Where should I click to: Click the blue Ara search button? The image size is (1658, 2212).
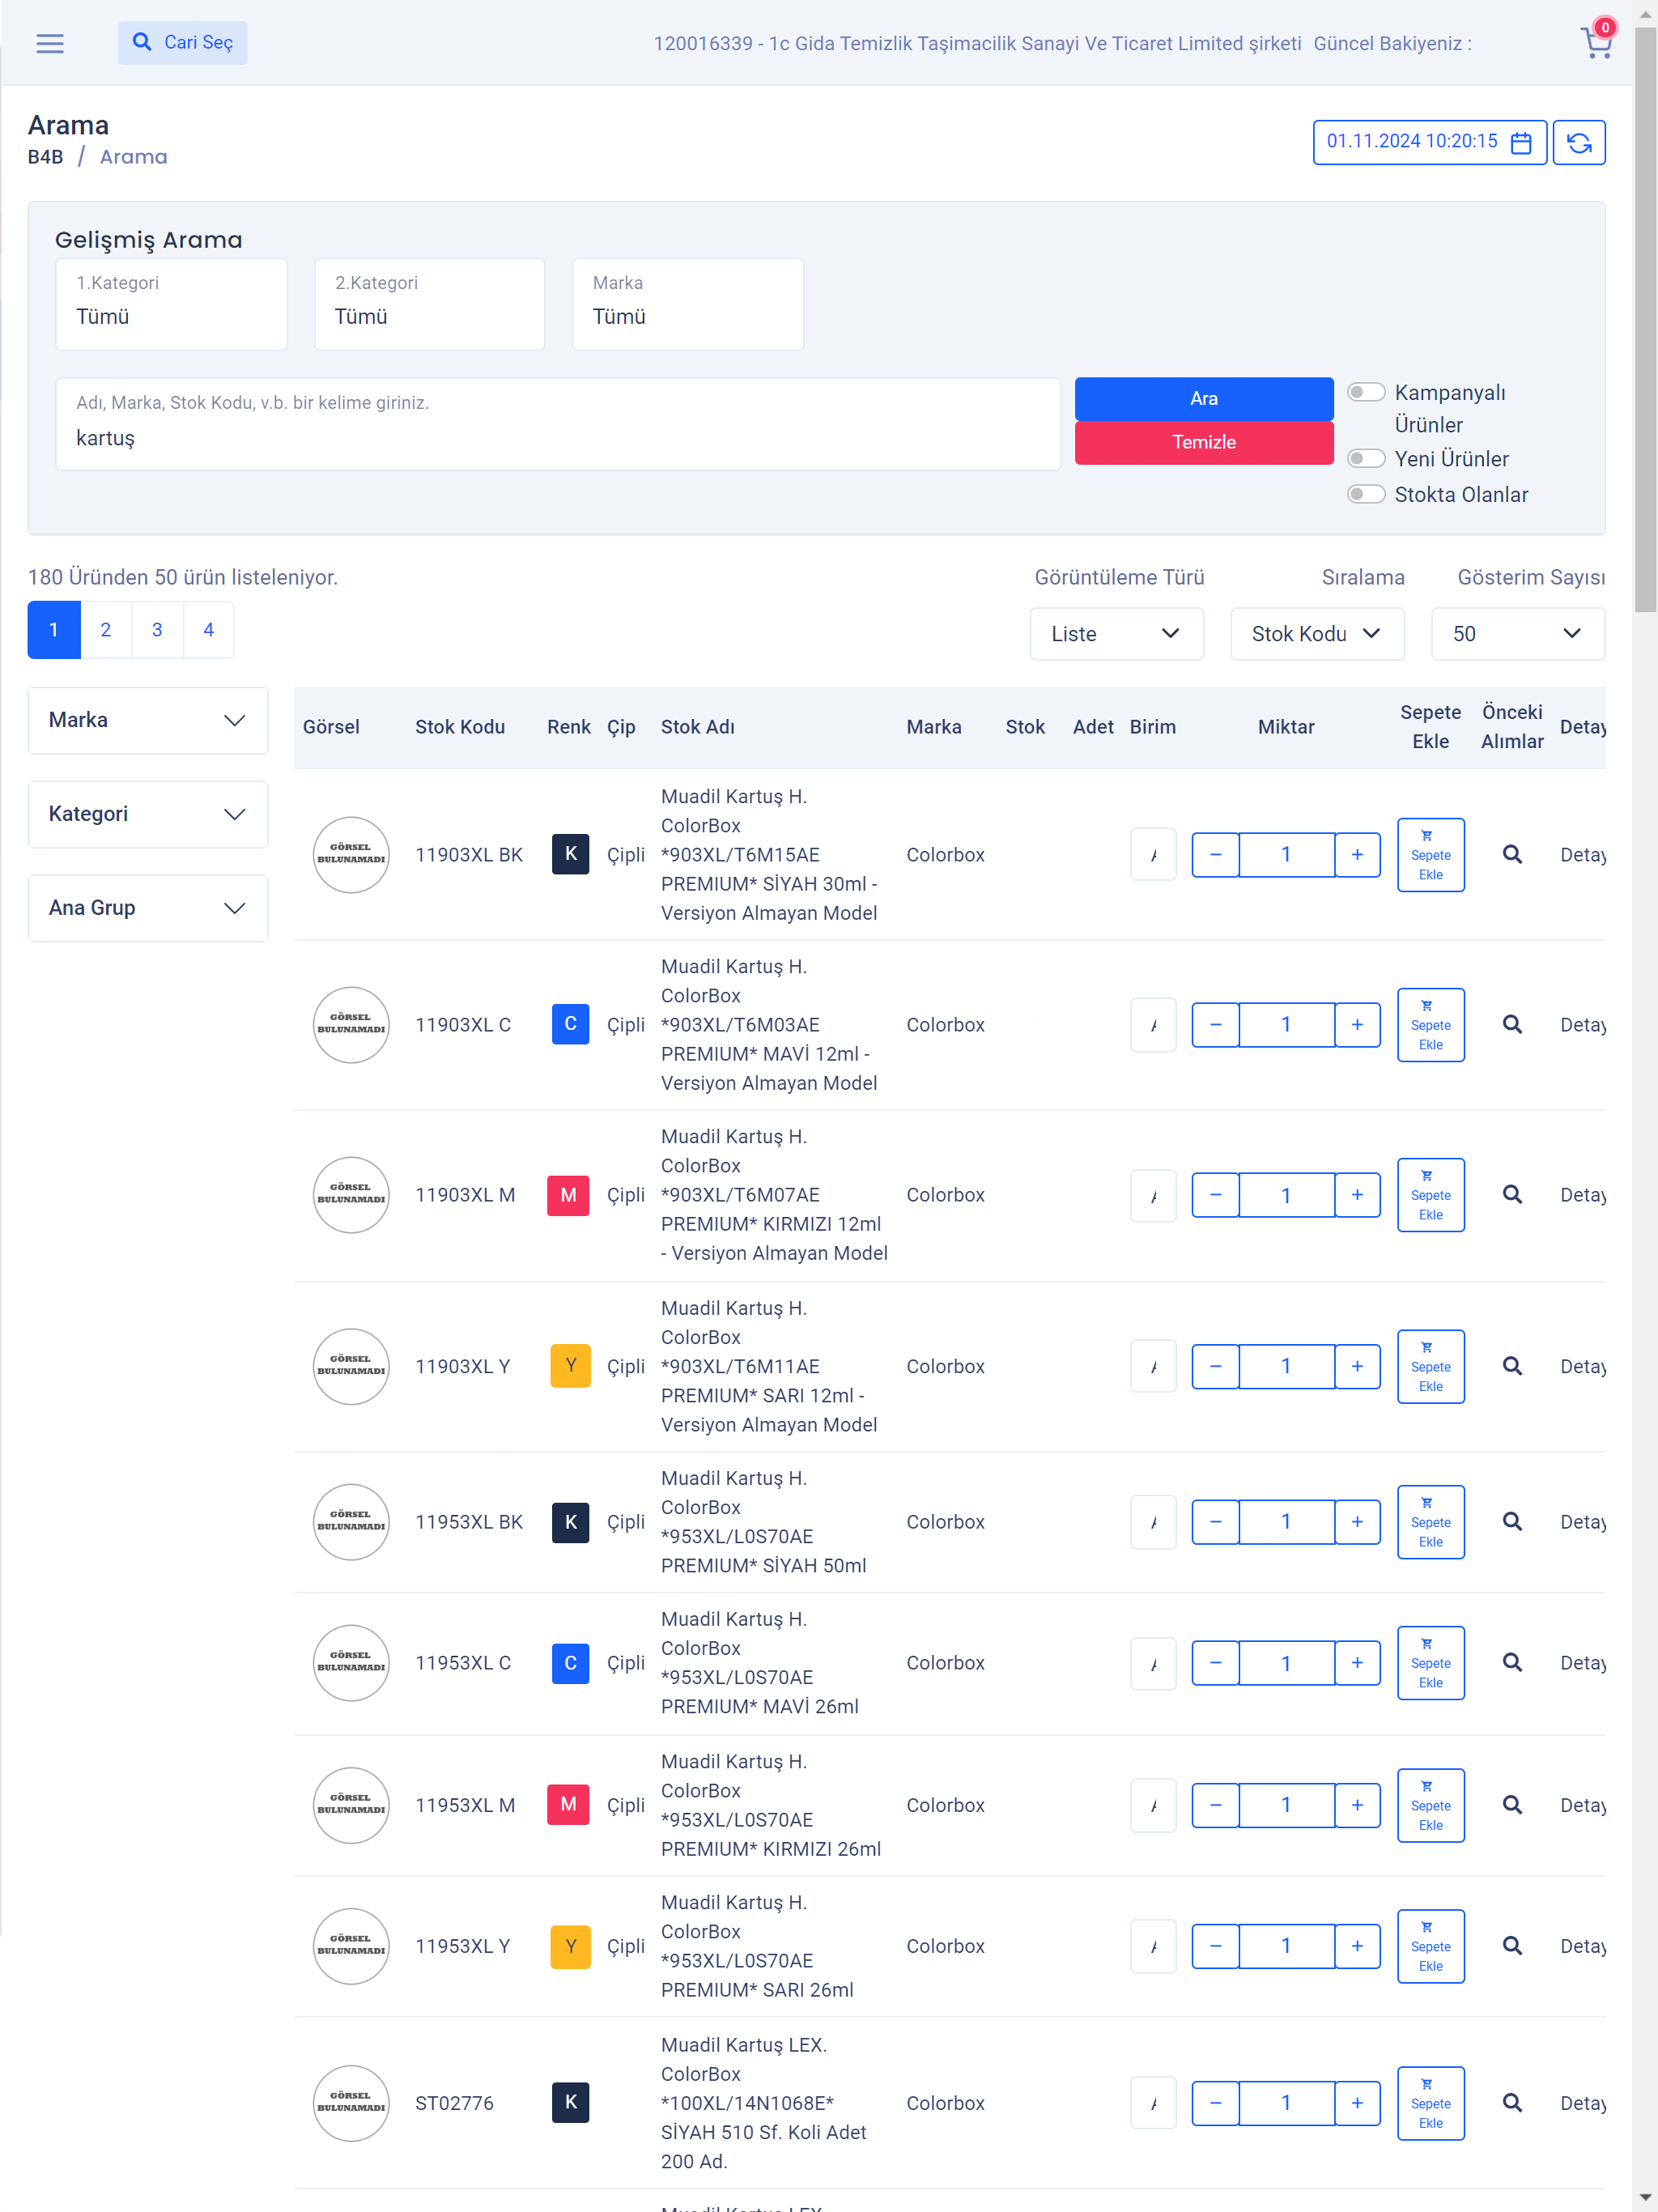[1203, 399]
